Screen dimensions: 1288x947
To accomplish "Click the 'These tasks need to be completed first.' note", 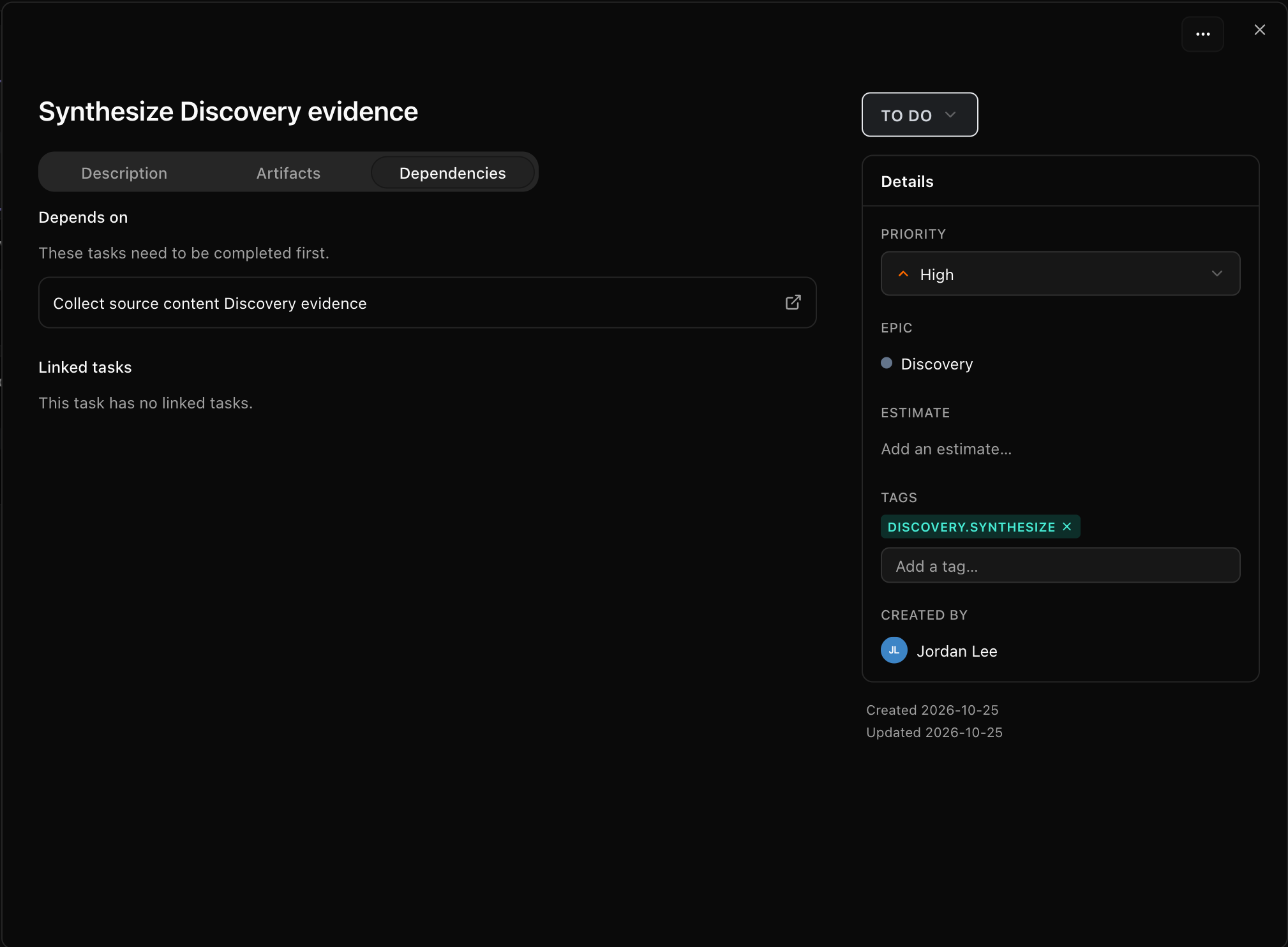I will (184, 253).
